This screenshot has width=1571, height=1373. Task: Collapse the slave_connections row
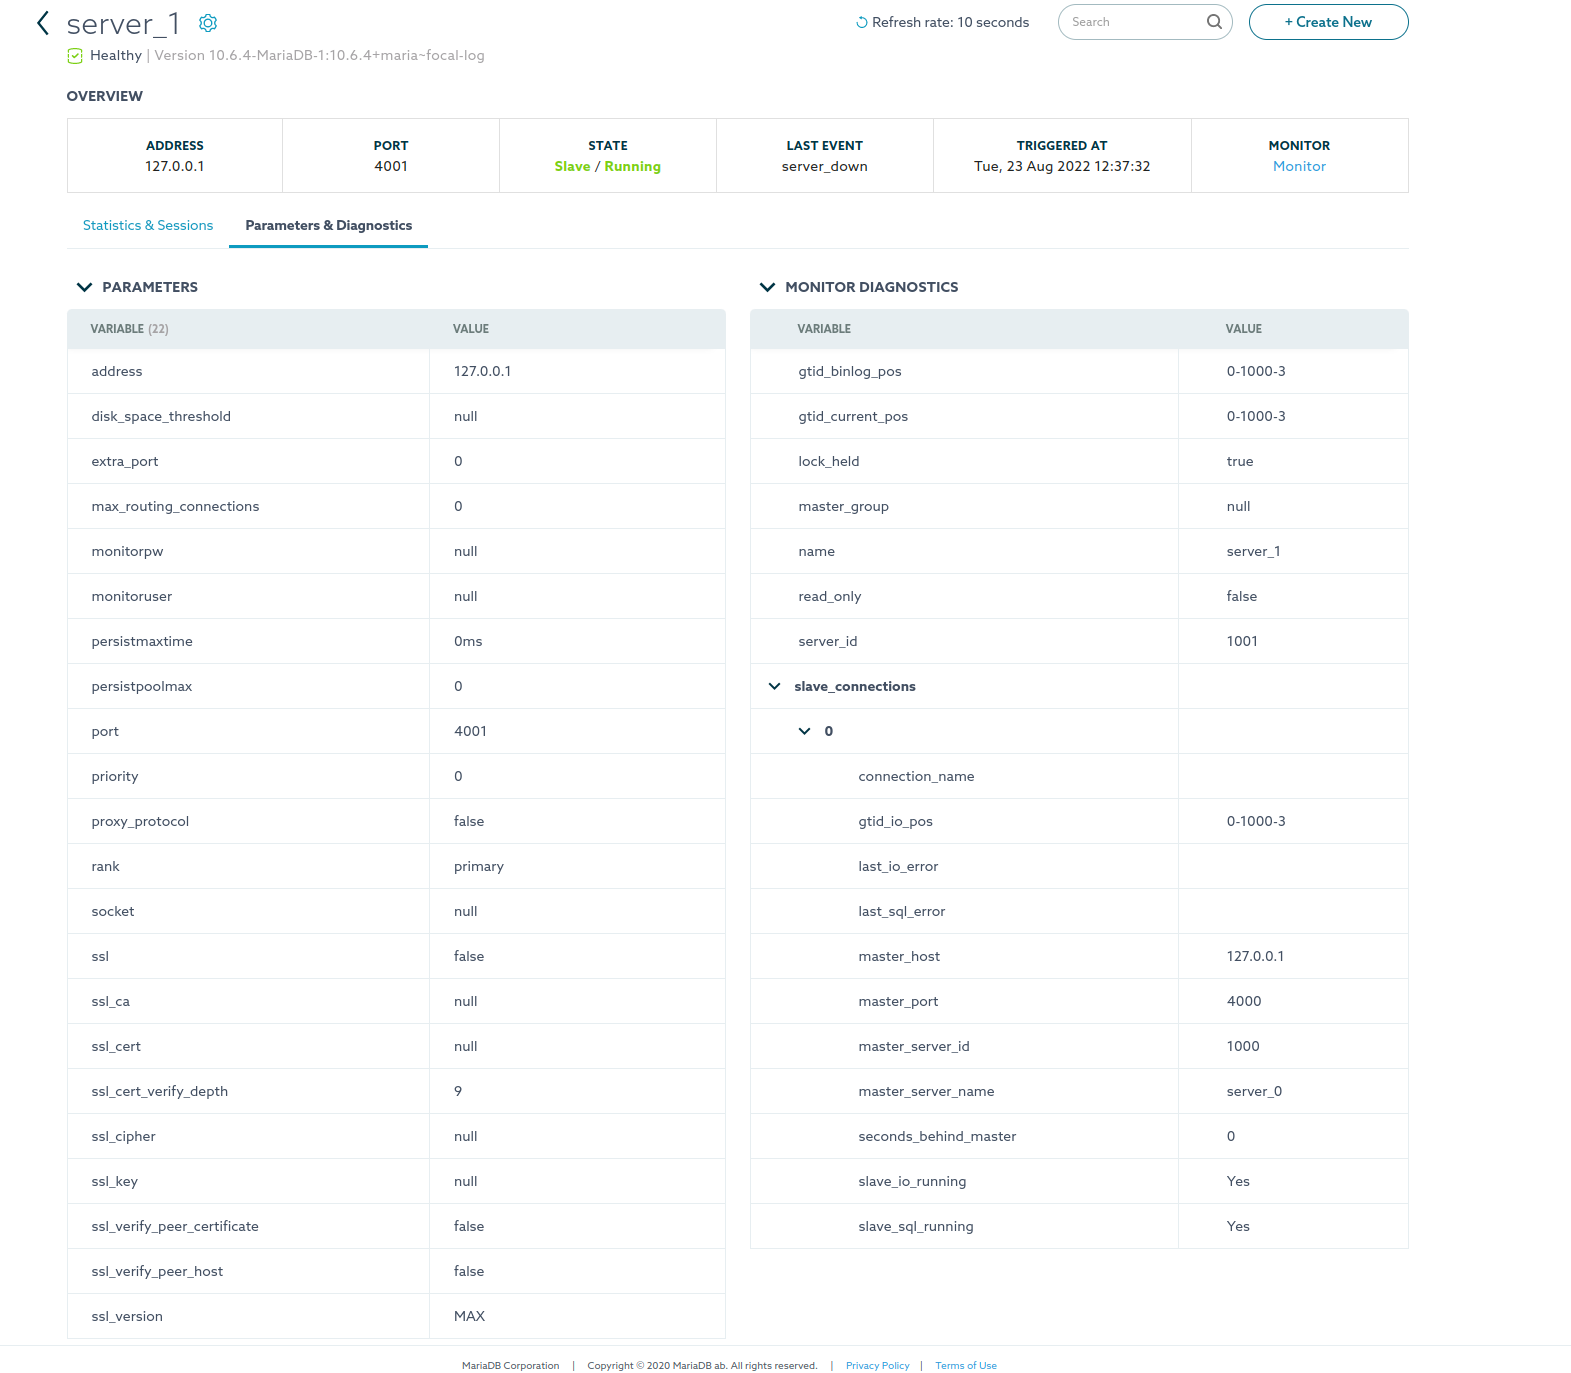[774, 686]
